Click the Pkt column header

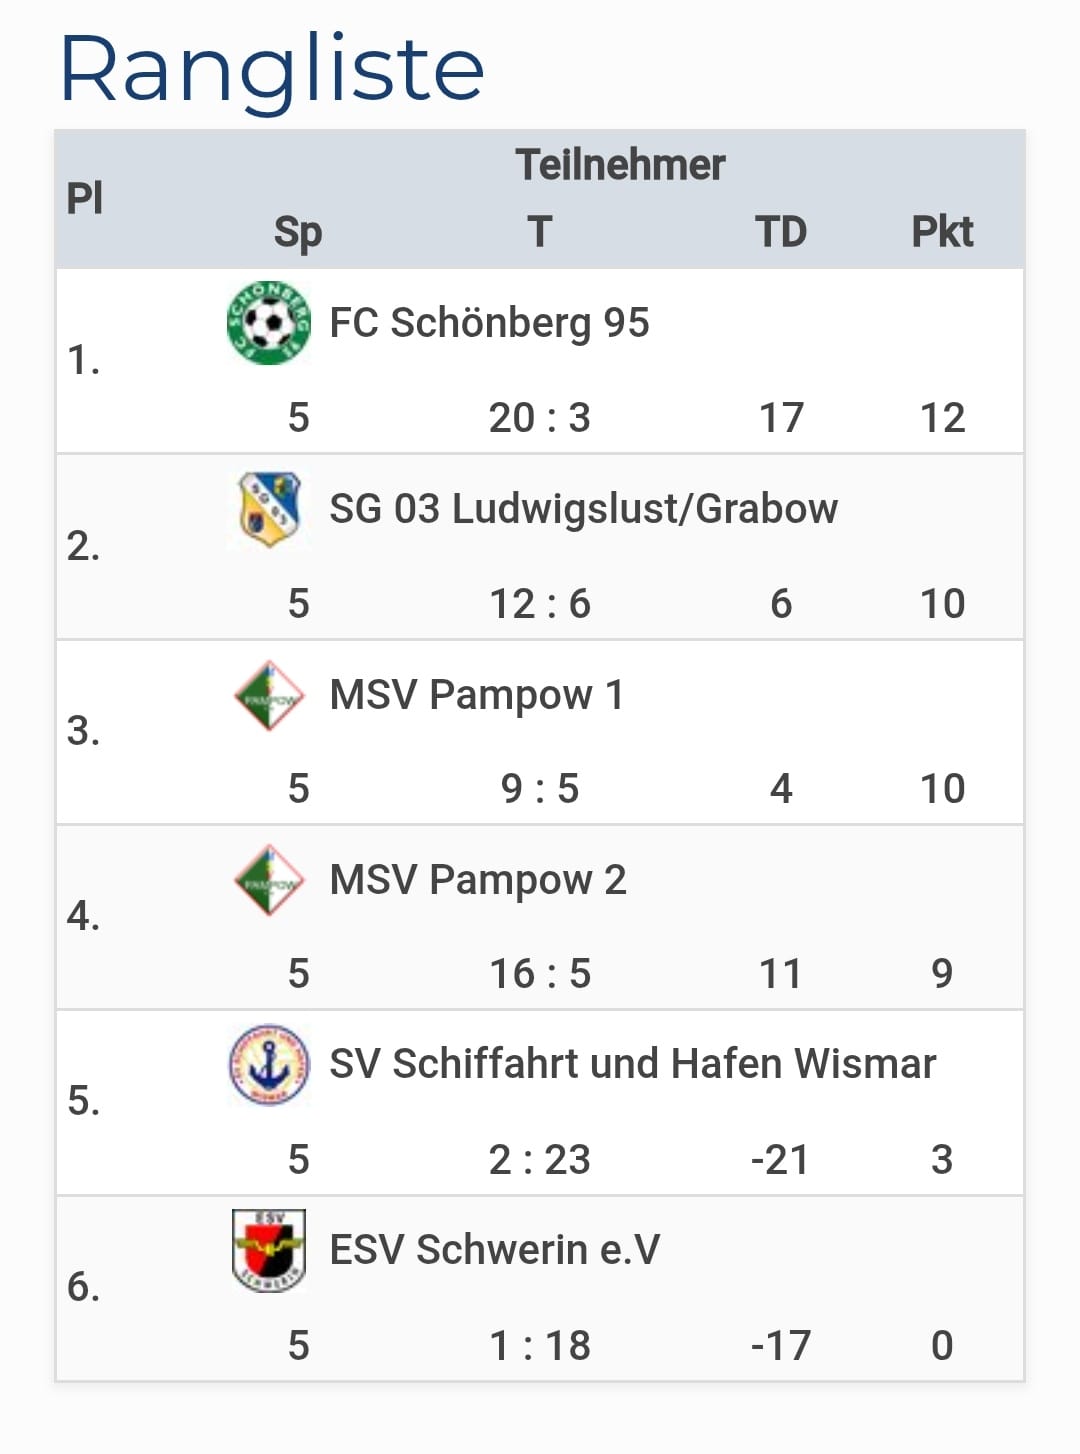click(x=941, y=232)
